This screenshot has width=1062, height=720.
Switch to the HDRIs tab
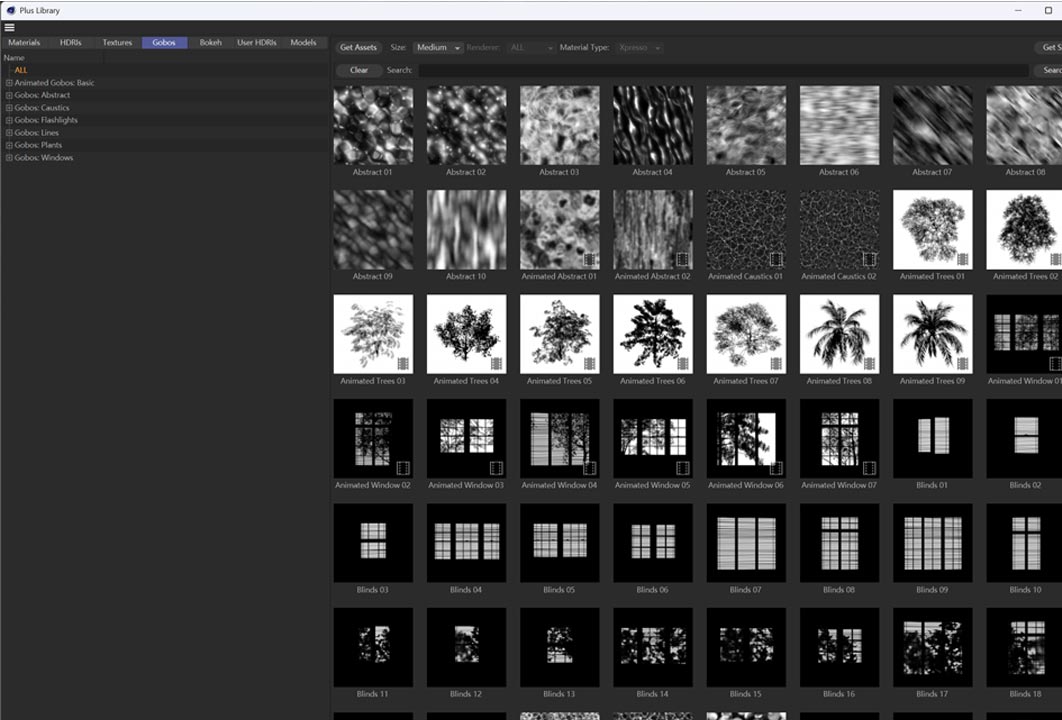(x=70, y=43)
